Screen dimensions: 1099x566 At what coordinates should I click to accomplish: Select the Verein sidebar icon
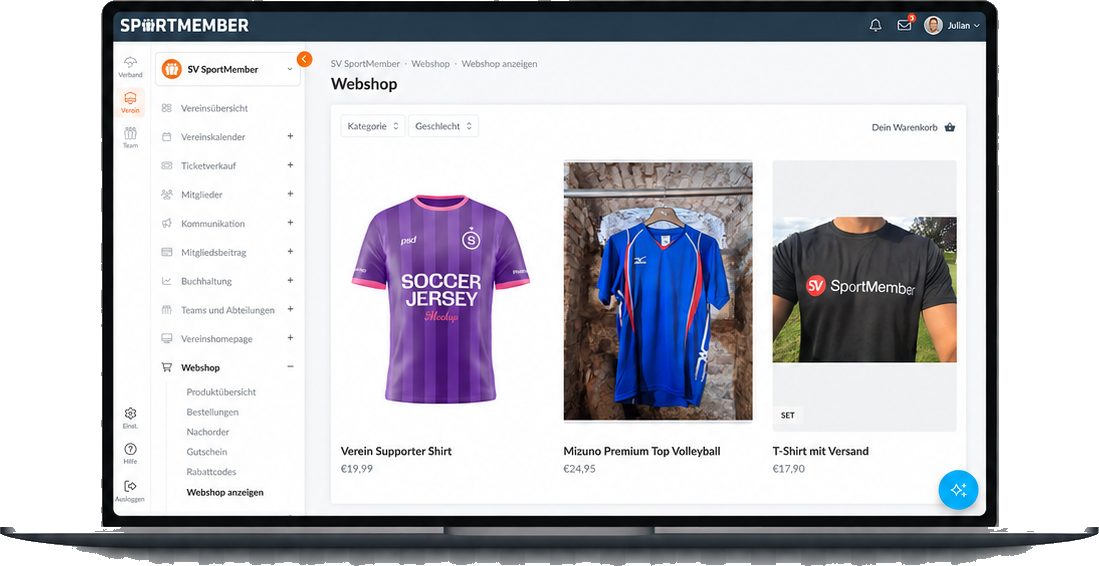[130, 102]
